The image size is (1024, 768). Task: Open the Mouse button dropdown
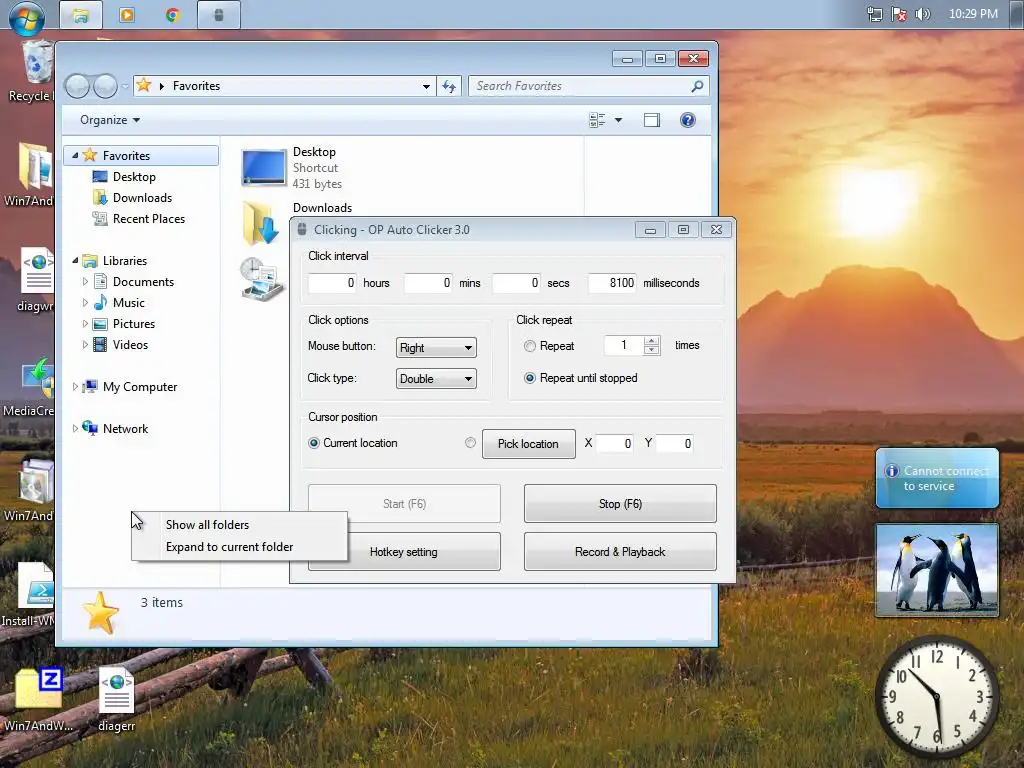pyautogui.click(x=436, y=347)
